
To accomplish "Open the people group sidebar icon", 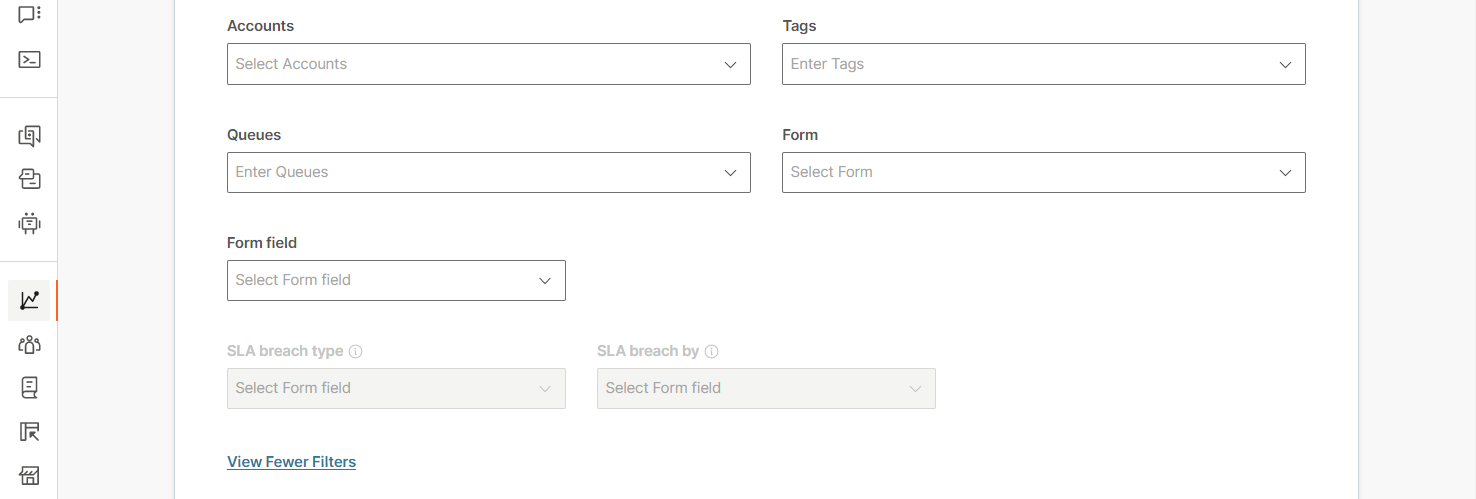I will tap(29, 345).
